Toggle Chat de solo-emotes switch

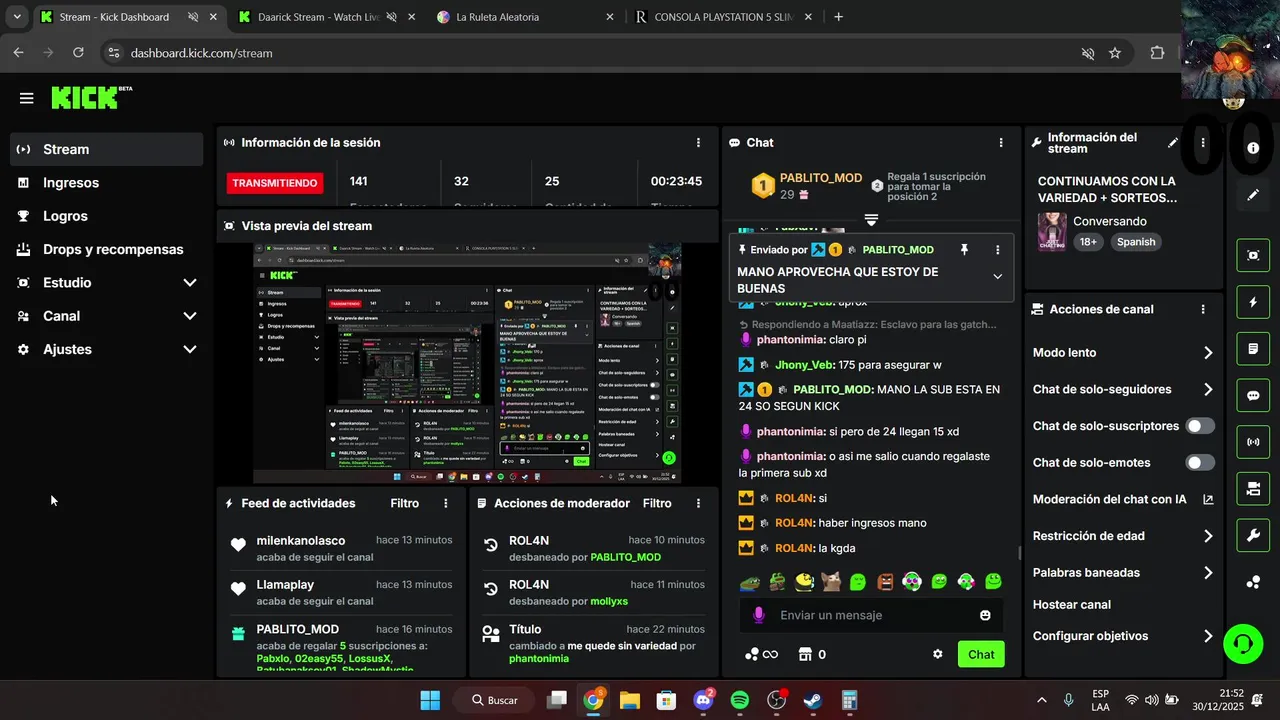coord(1200,462)
